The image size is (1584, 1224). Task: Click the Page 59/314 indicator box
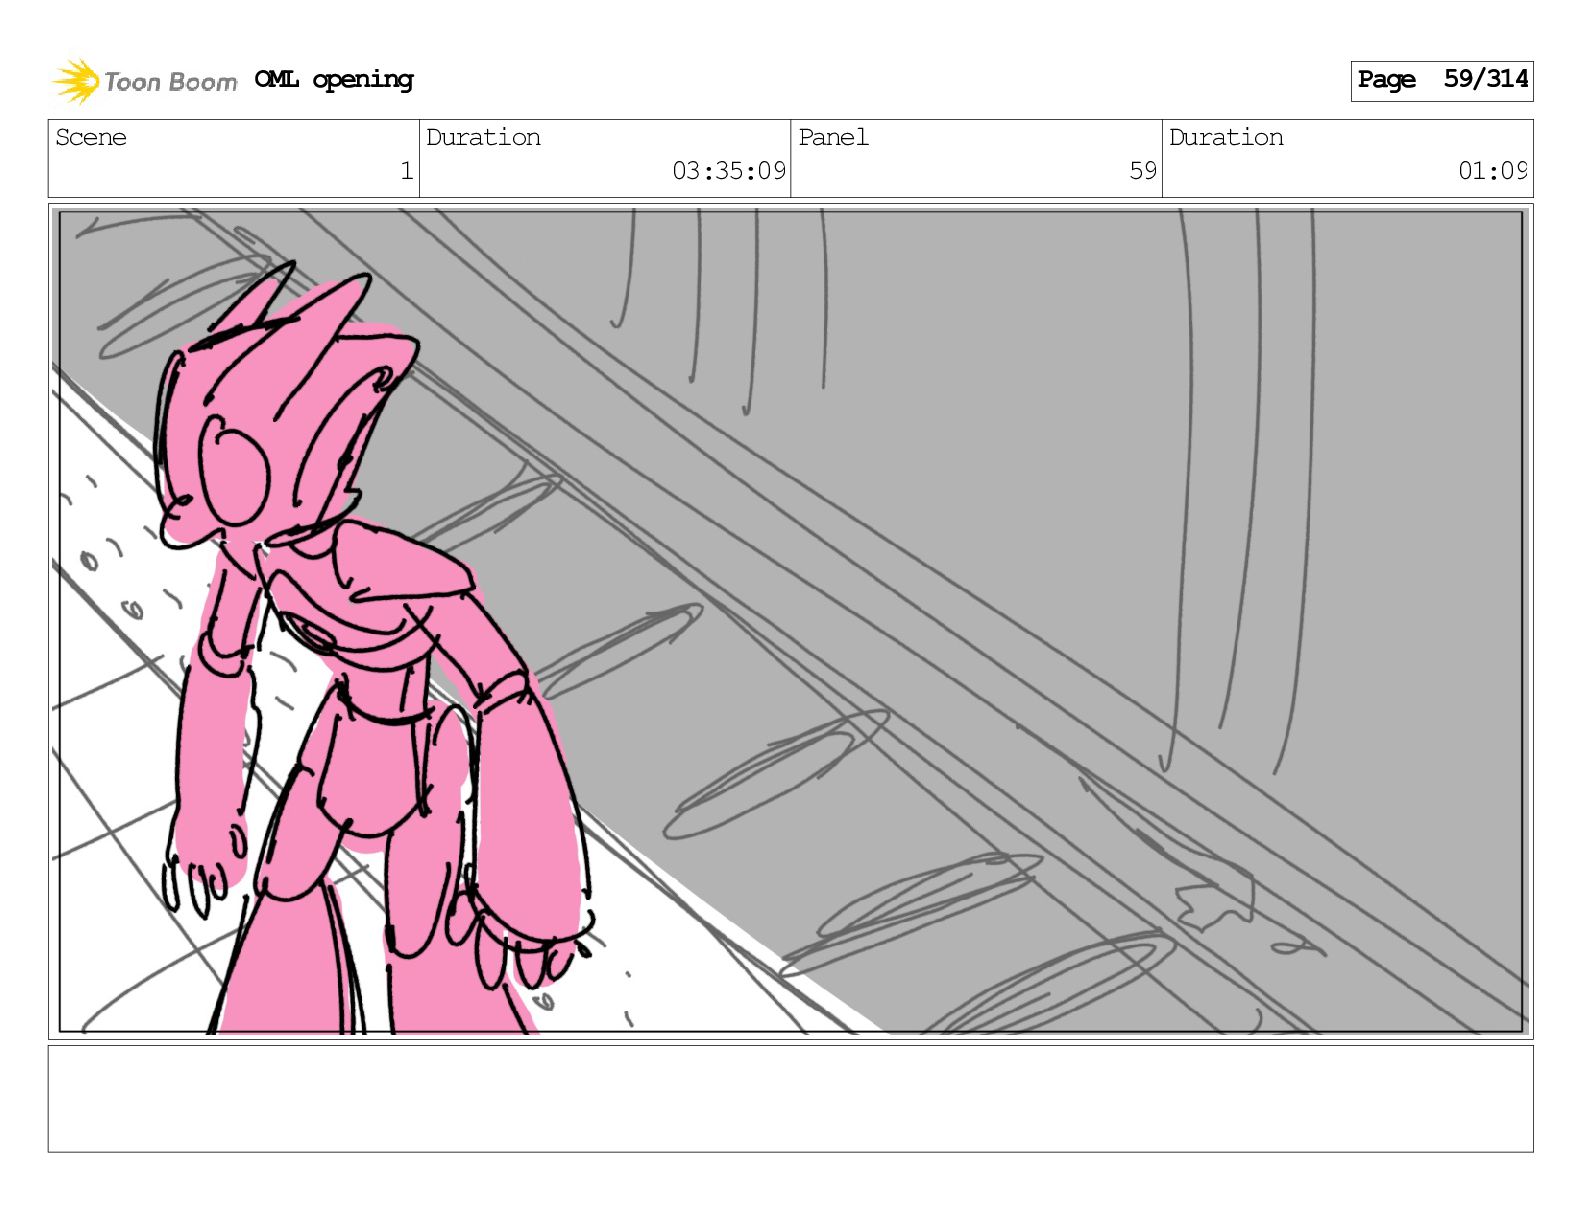point(1441,80)
